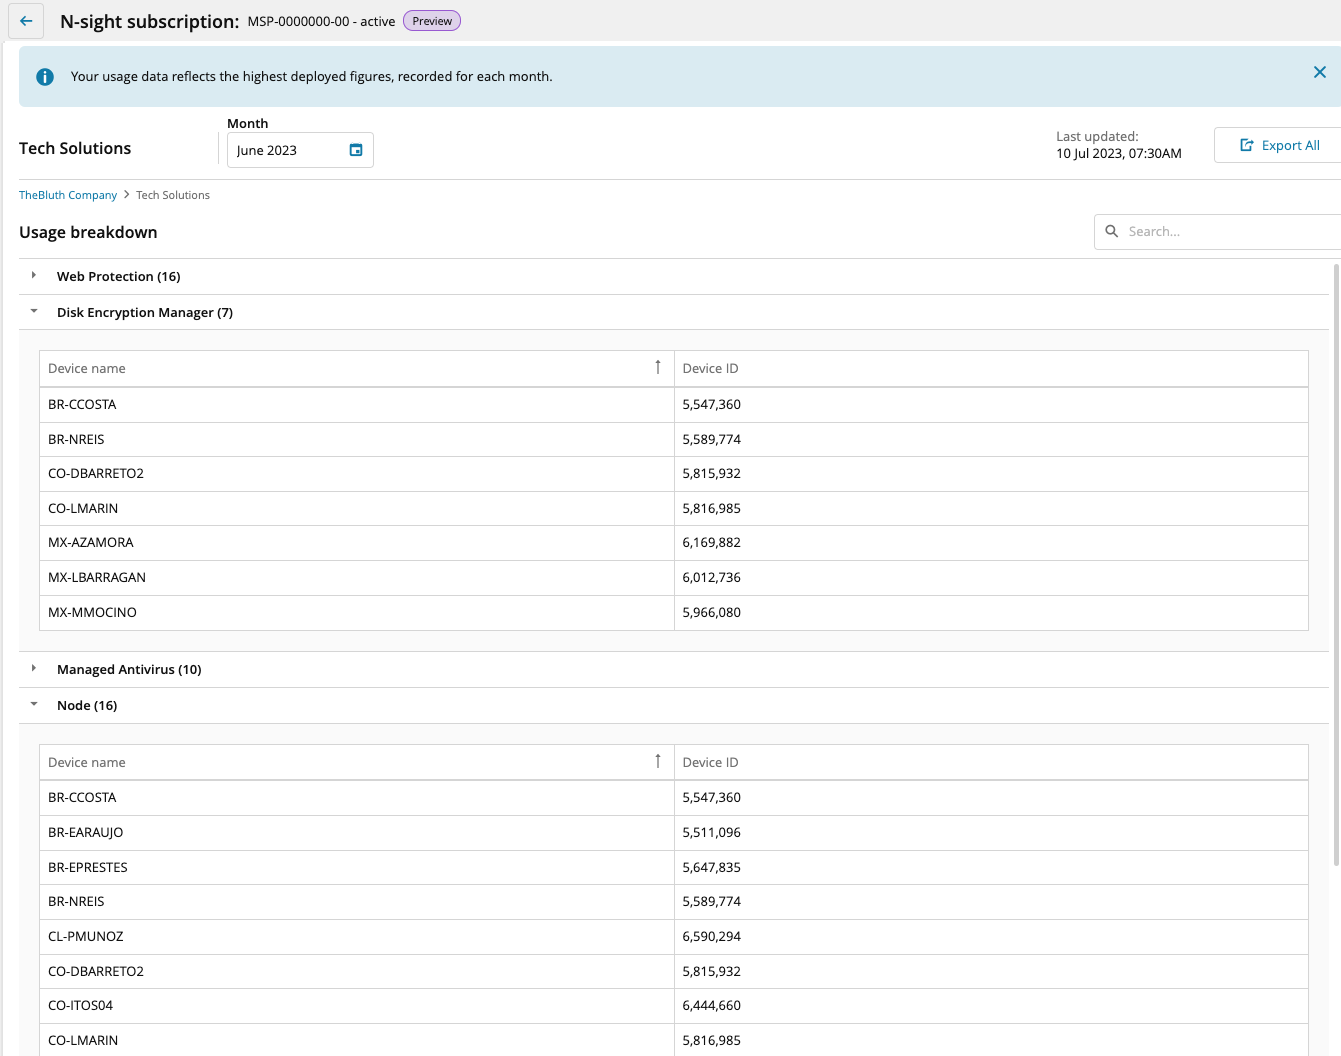Select the MX-AZAMORA row in Disk Encryption
This screenshot has height=1056, width=1341.
tap(90, 543)
